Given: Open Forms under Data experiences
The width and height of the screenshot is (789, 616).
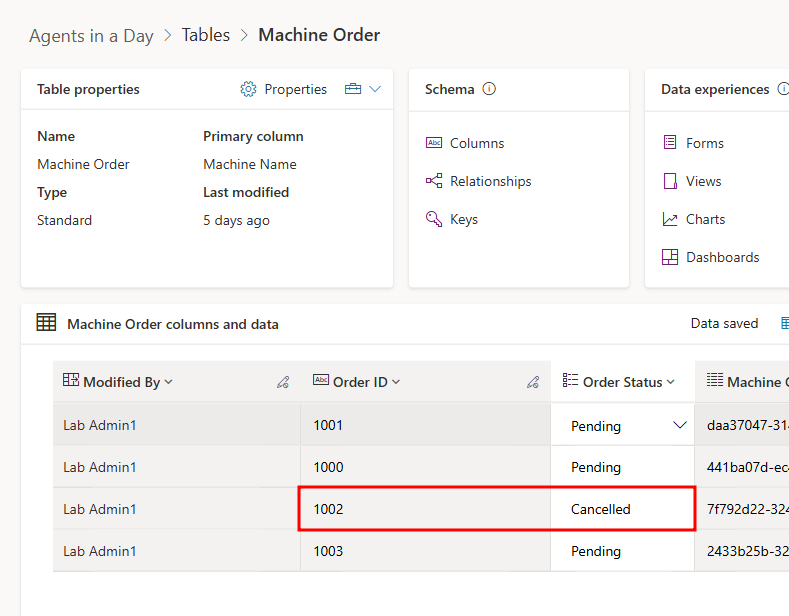Looking at the screenshot, I should pyautogui.click(x=704, y=143).
